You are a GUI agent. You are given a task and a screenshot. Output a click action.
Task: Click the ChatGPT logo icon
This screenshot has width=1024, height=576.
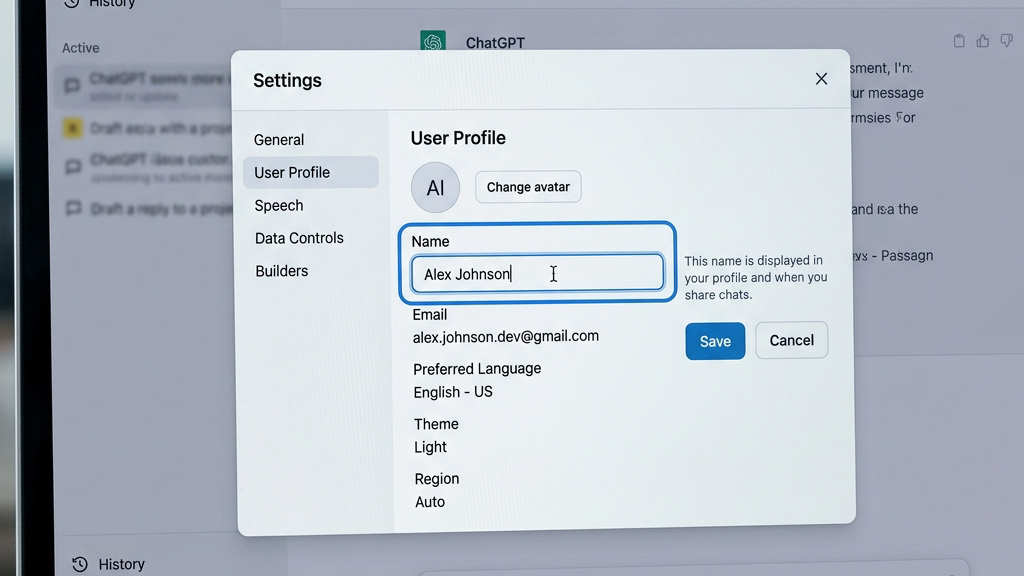(432, 41)
